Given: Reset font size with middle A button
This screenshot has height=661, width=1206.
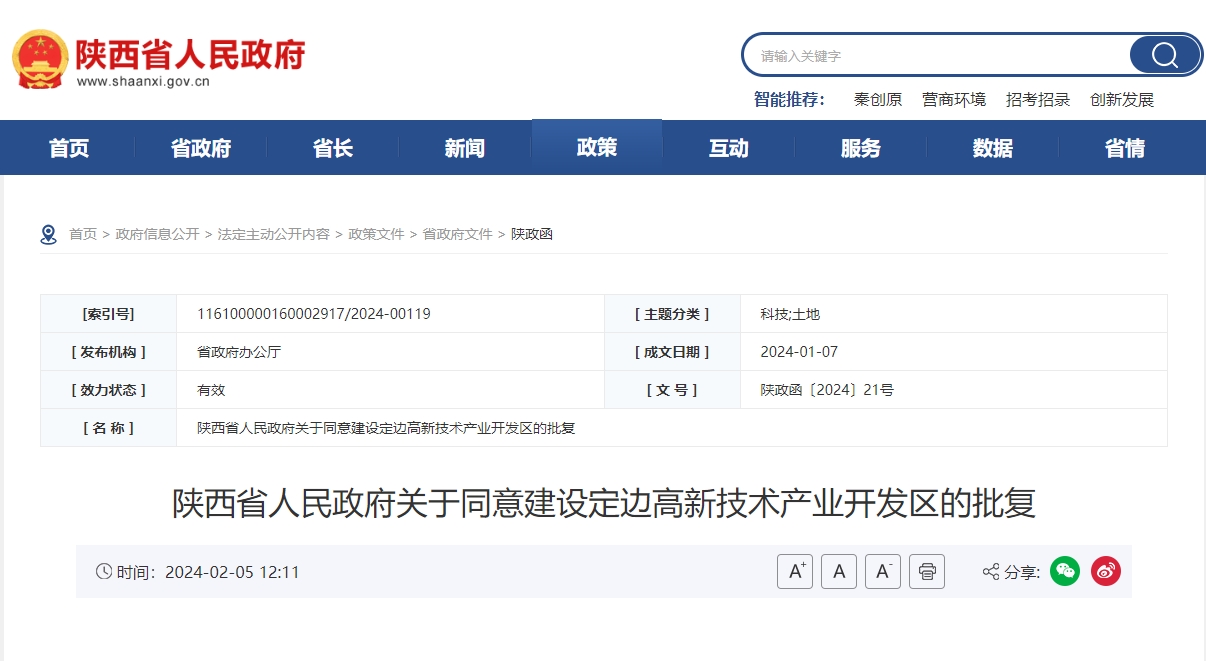Looking at the screenshot, I should coord(839,571).
